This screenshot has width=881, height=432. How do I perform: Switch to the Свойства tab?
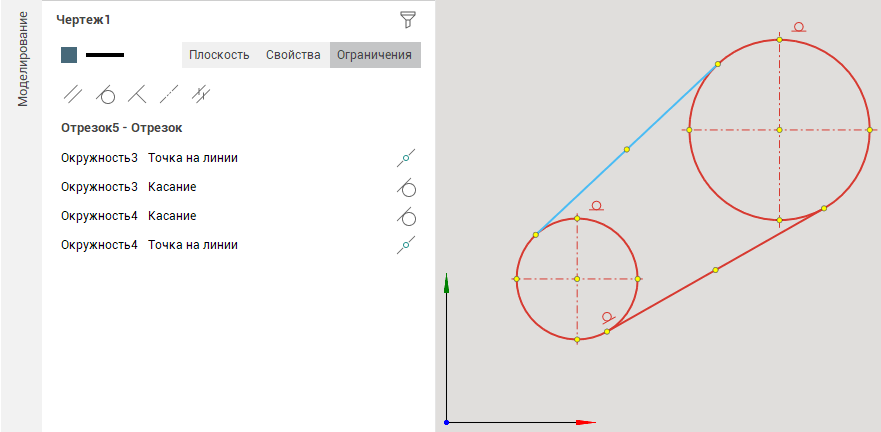tap(293, 55)
